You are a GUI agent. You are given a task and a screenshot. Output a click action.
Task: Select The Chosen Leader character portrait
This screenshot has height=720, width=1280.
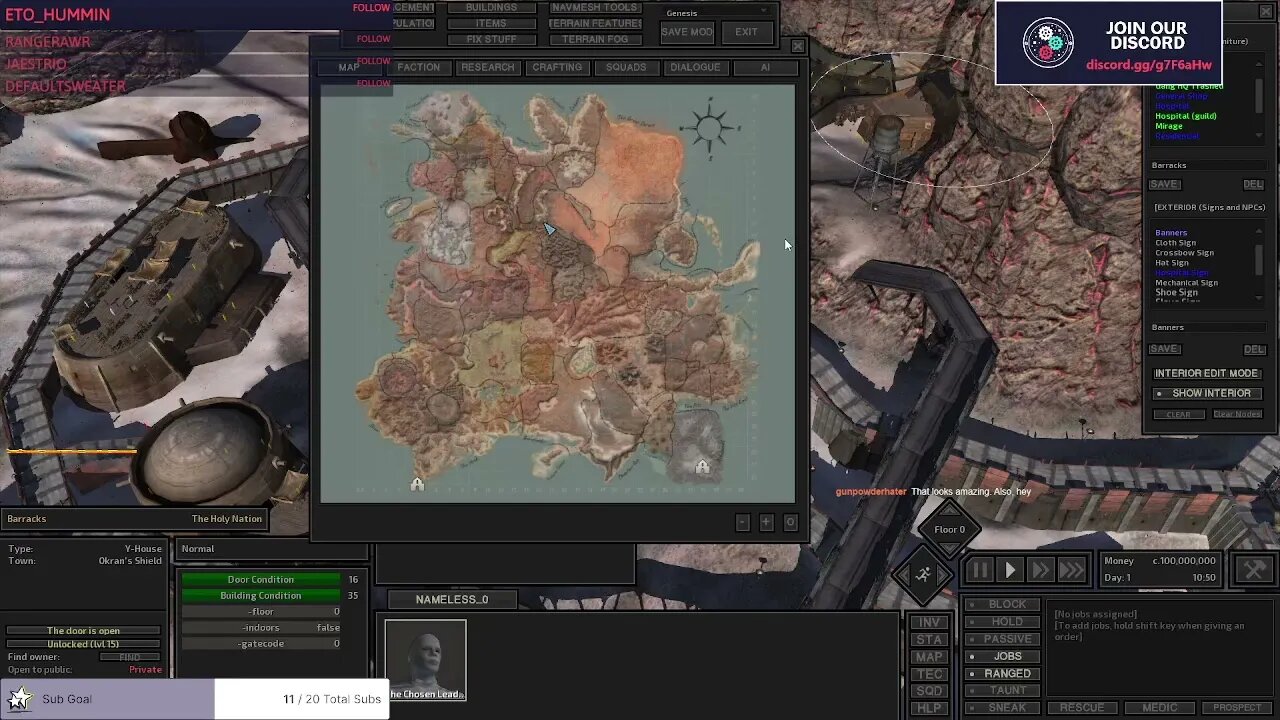426,660
